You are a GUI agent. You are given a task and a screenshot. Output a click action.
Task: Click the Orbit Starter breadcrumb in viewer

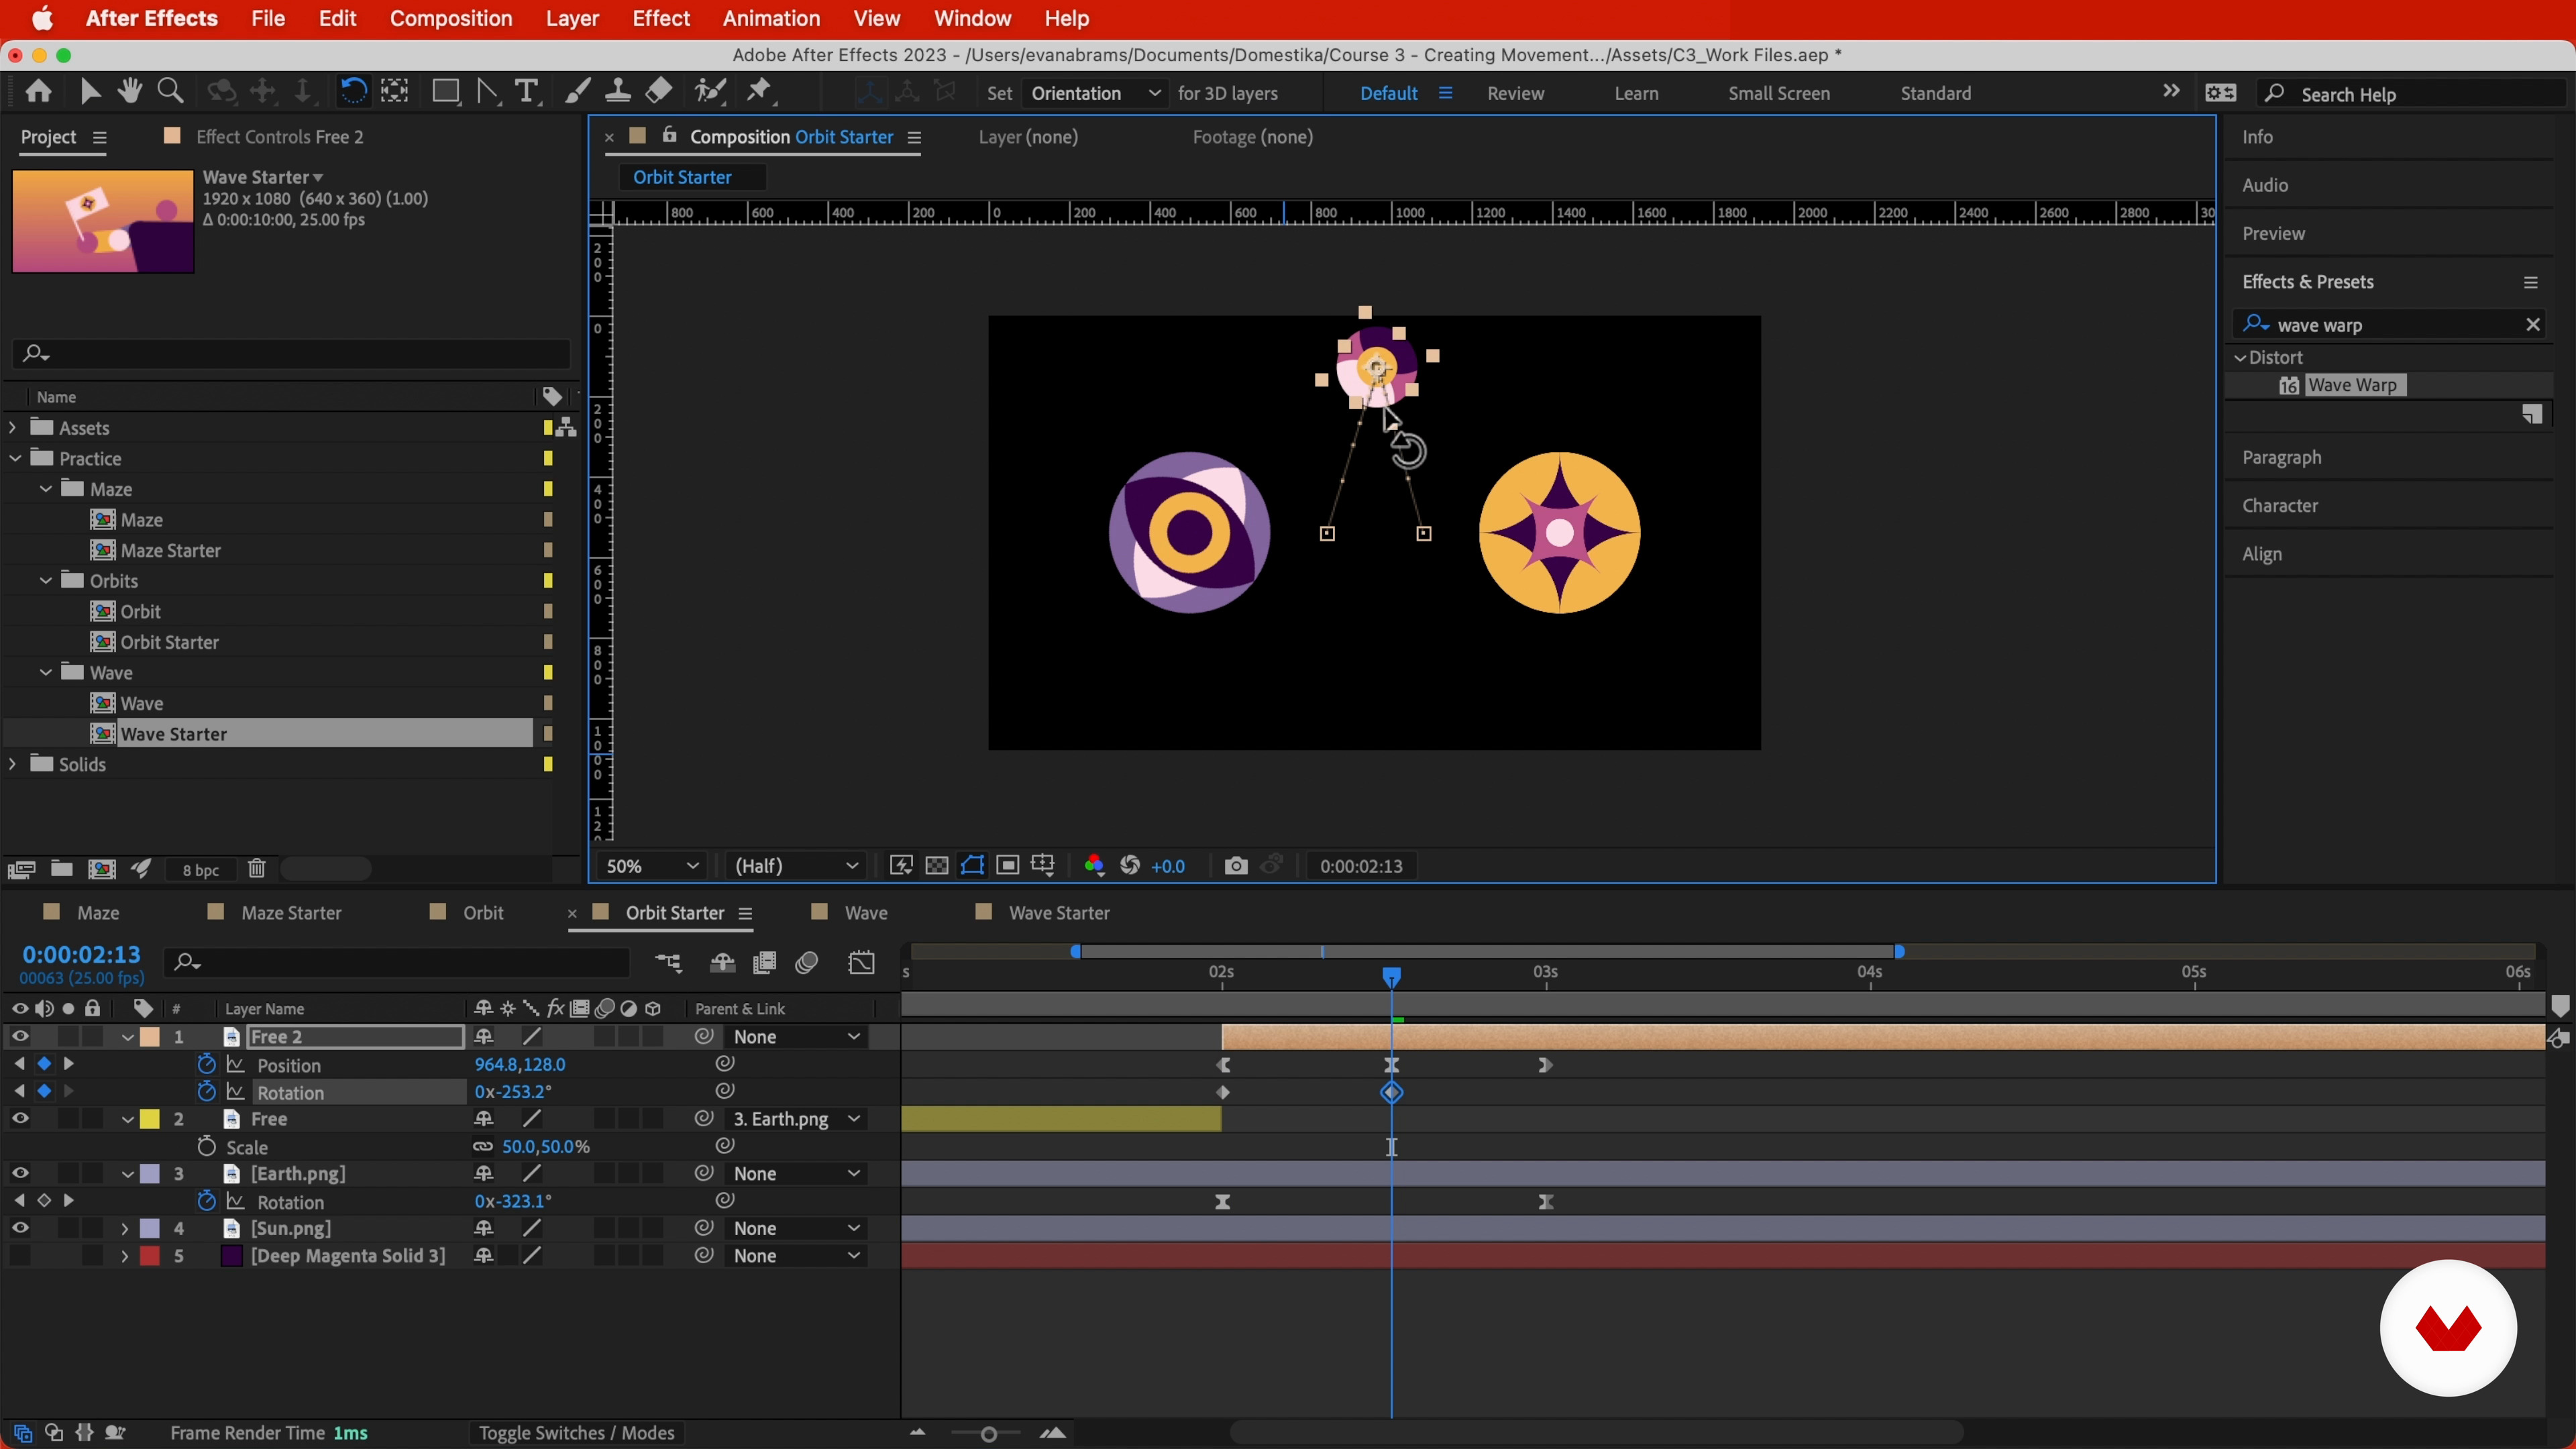682,177
